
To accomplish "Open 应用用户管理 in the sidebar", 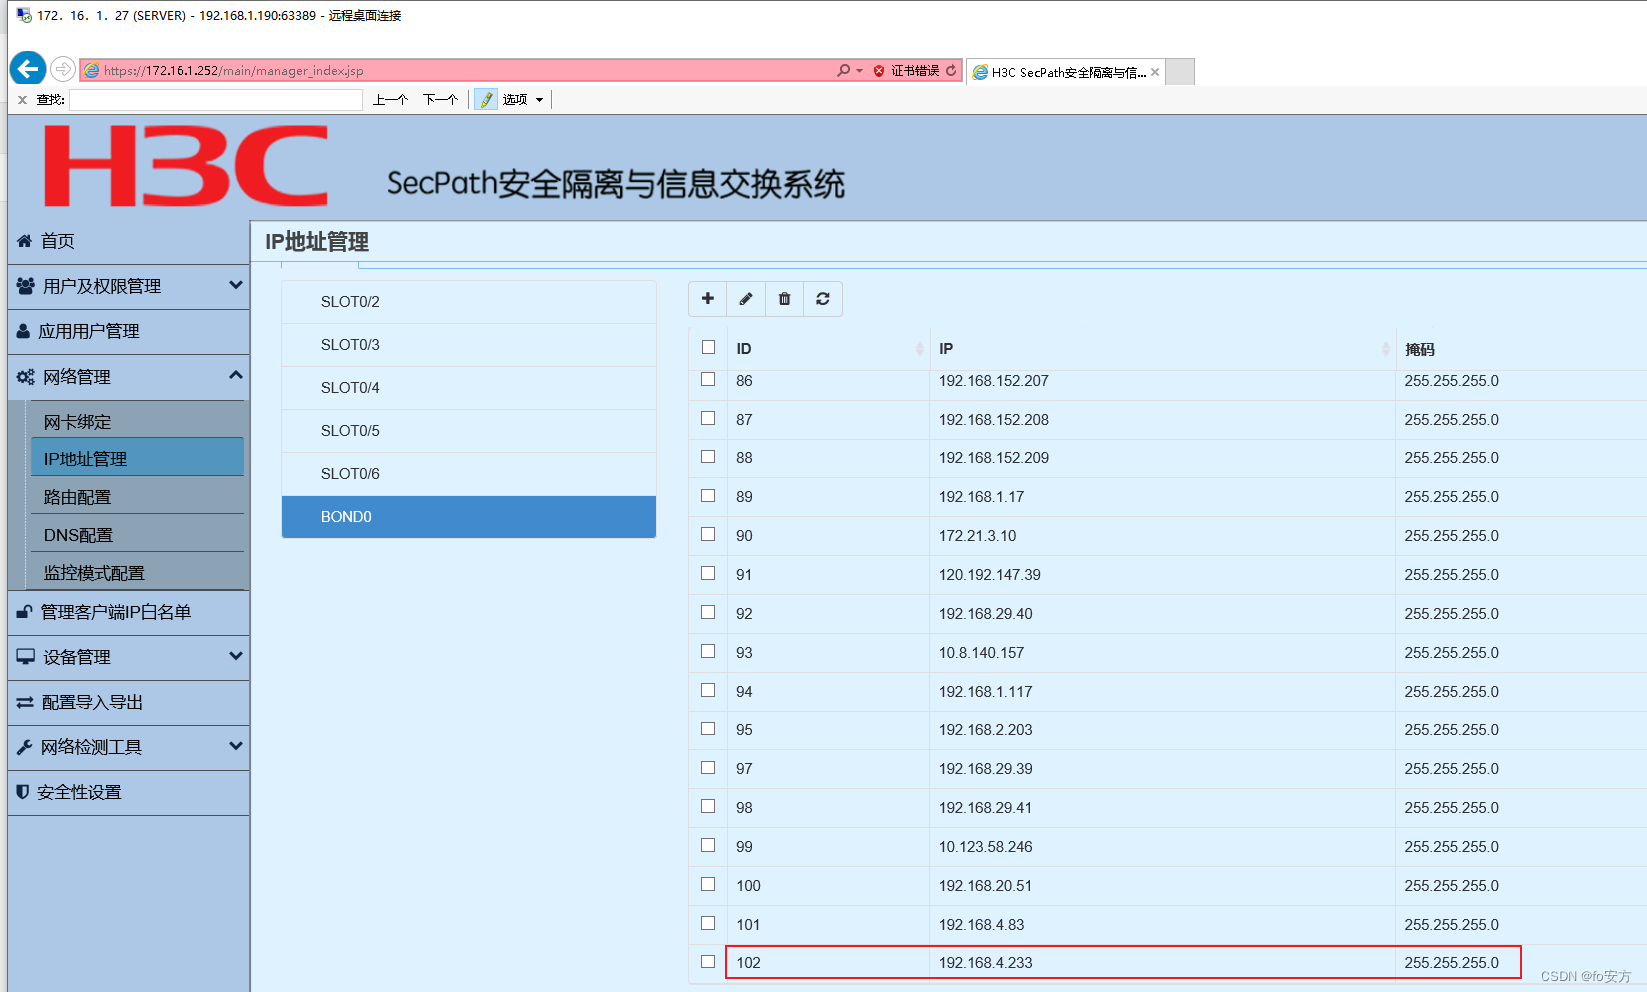I will (x=129, y=331).
